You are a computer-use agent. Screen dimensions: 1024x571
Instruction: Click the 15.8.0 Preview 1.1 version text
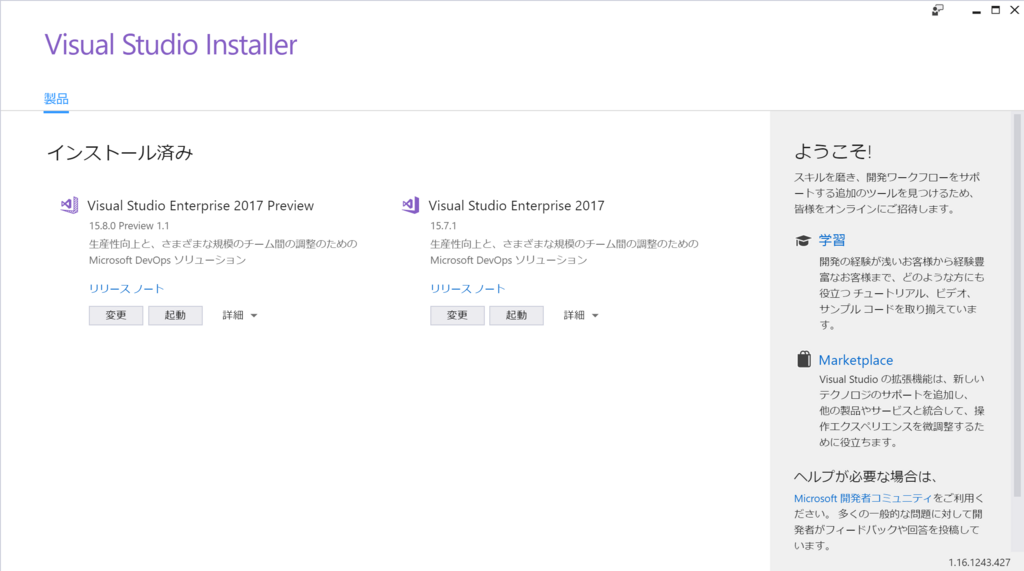tap(129, 225)
